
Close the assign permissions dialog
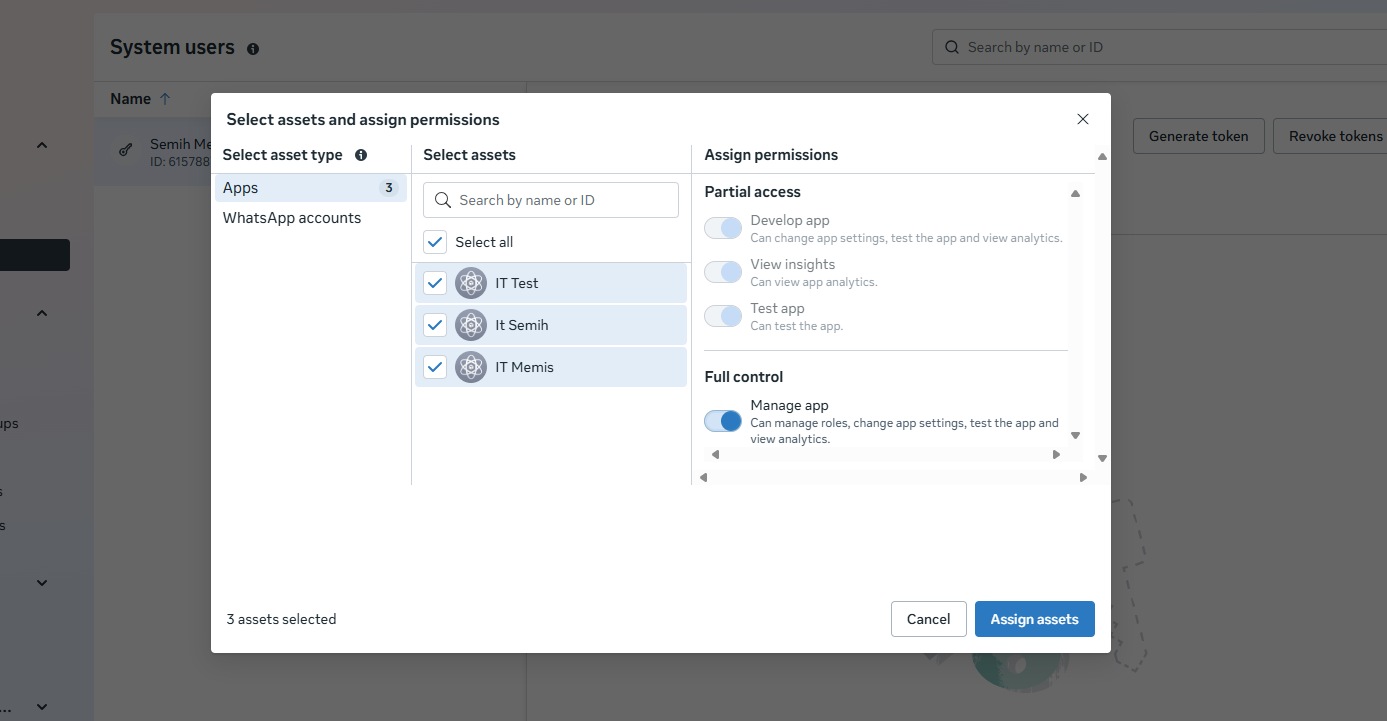click(x=1082, y=119)
